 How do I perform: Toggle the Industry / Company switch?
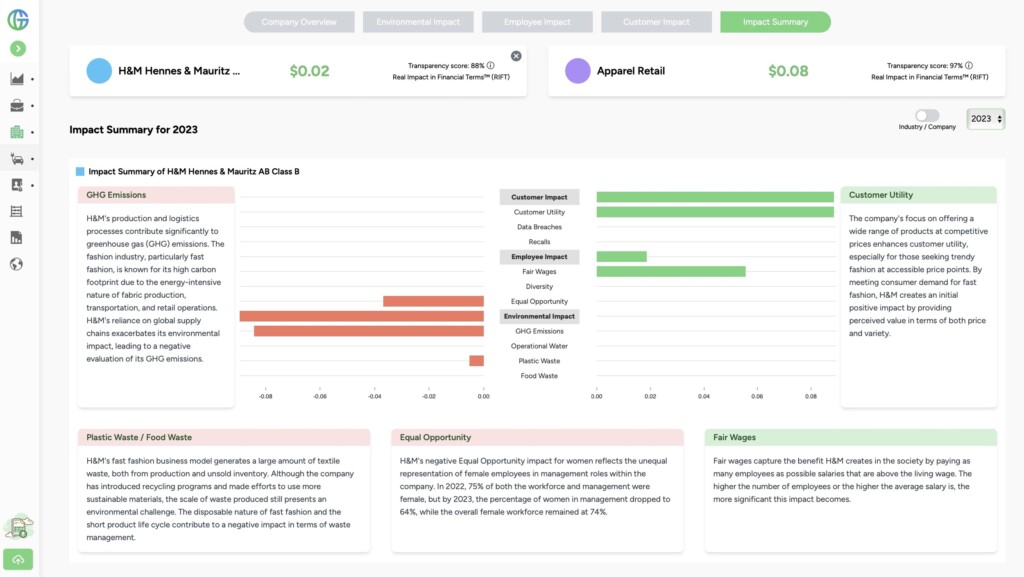click(x=927, y=116)
